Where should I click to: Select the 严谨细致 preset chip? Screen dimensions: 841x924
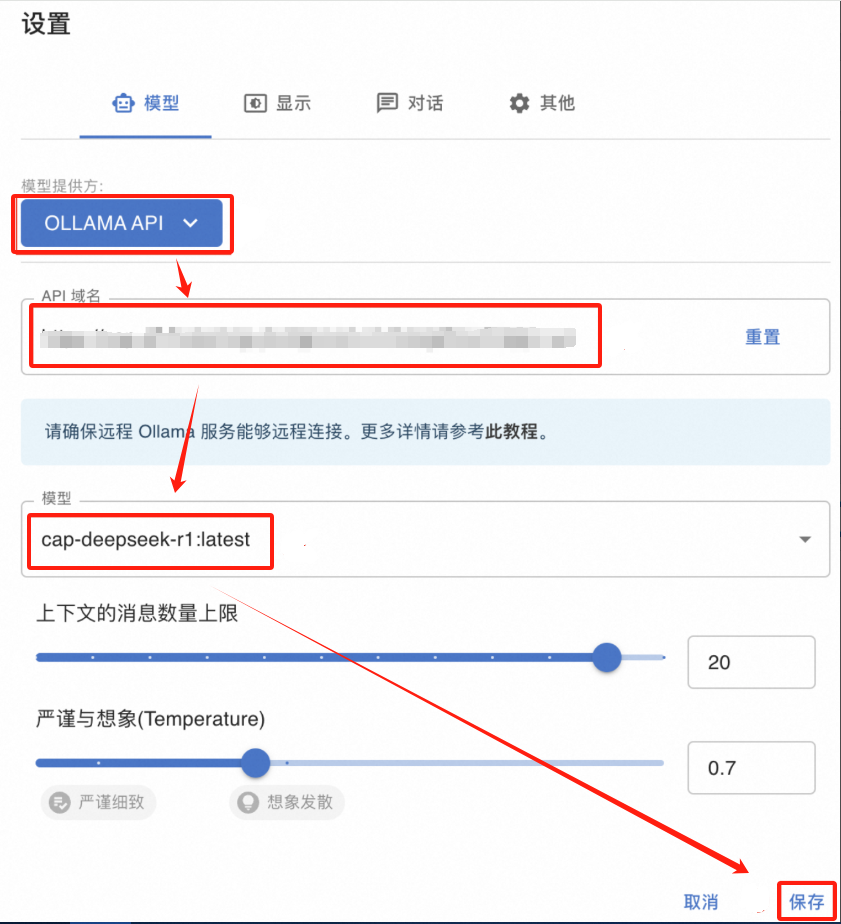98,802
